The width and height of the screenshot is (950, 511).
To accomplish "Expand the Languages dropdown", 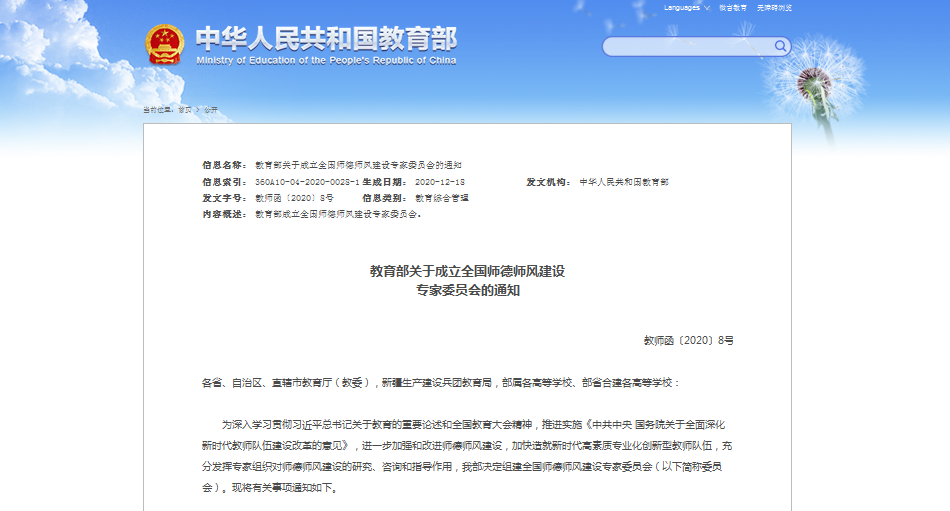I will pos(687,8).
